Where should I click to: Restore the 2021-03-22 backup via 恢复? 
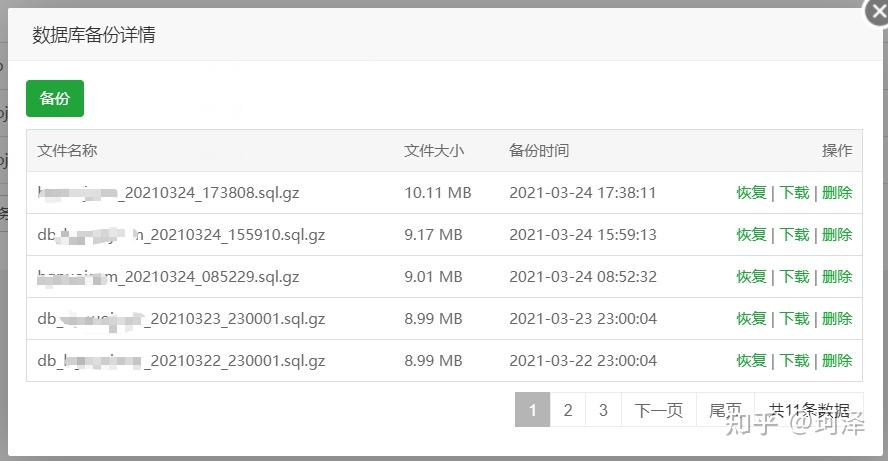[x=751, y=361]
